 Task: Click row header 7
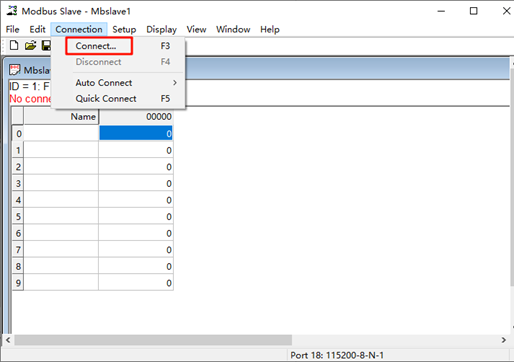point(18,250)
